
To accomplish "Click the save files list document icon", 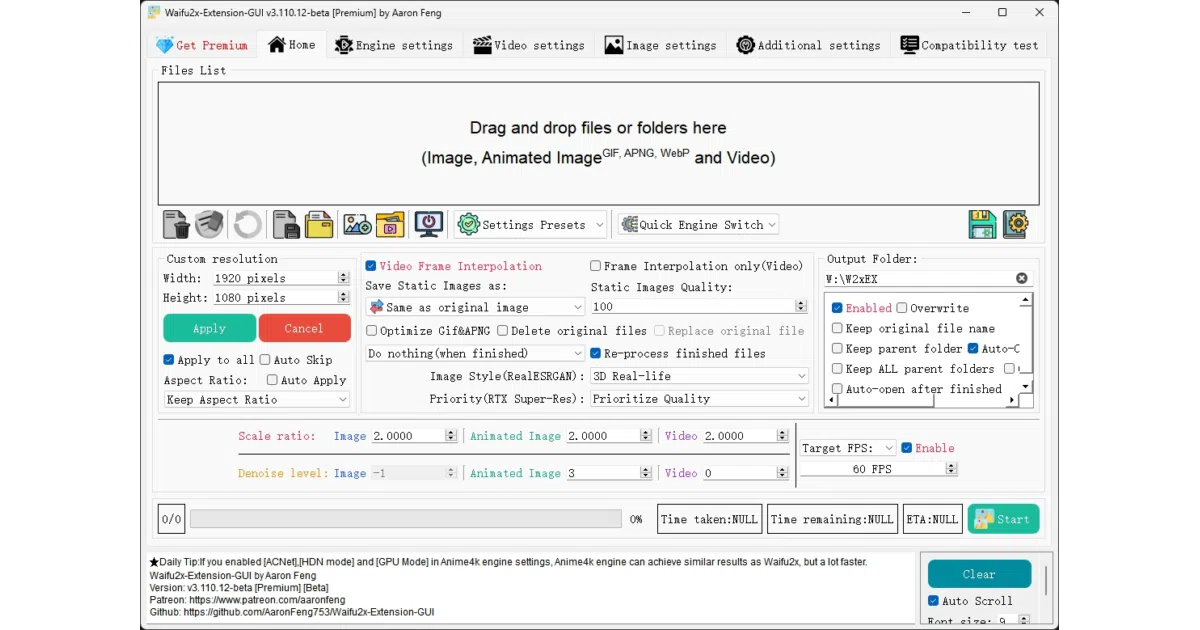I will [x=286, y=224].
